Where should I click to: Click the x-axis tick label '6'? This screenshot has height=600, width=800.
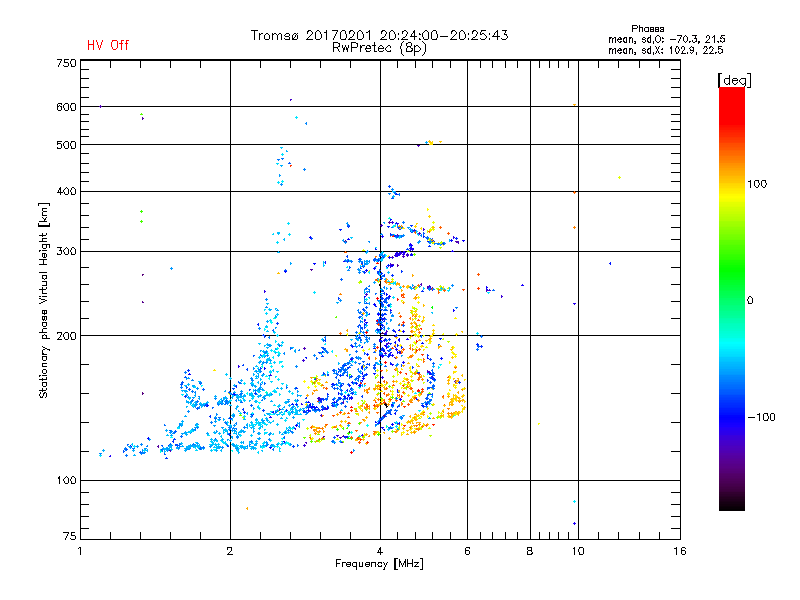(467, 551)
